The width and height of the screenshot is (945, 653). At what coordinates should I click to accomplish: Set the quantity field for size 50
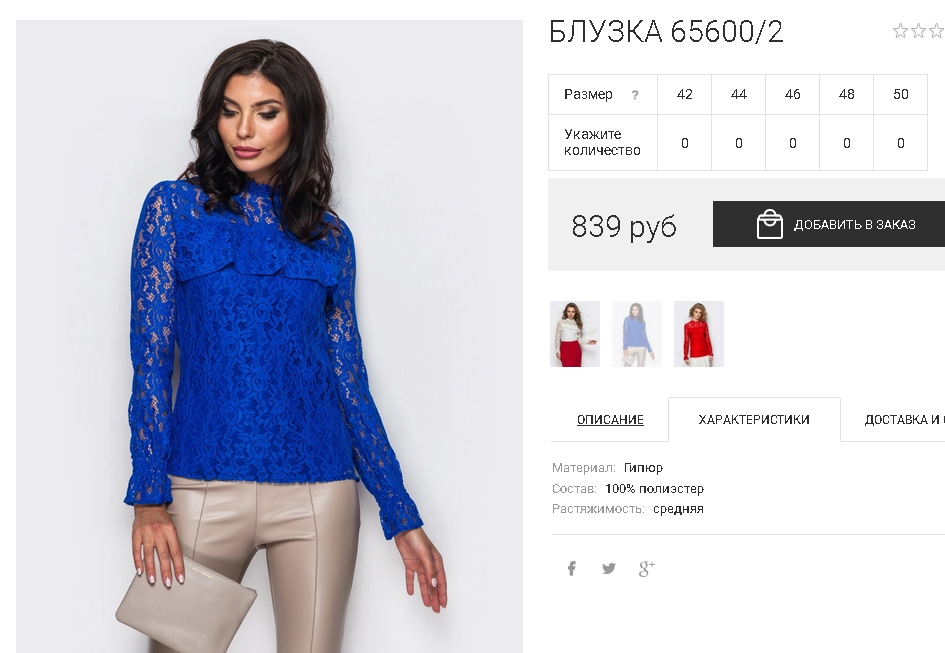coord(900,144)
